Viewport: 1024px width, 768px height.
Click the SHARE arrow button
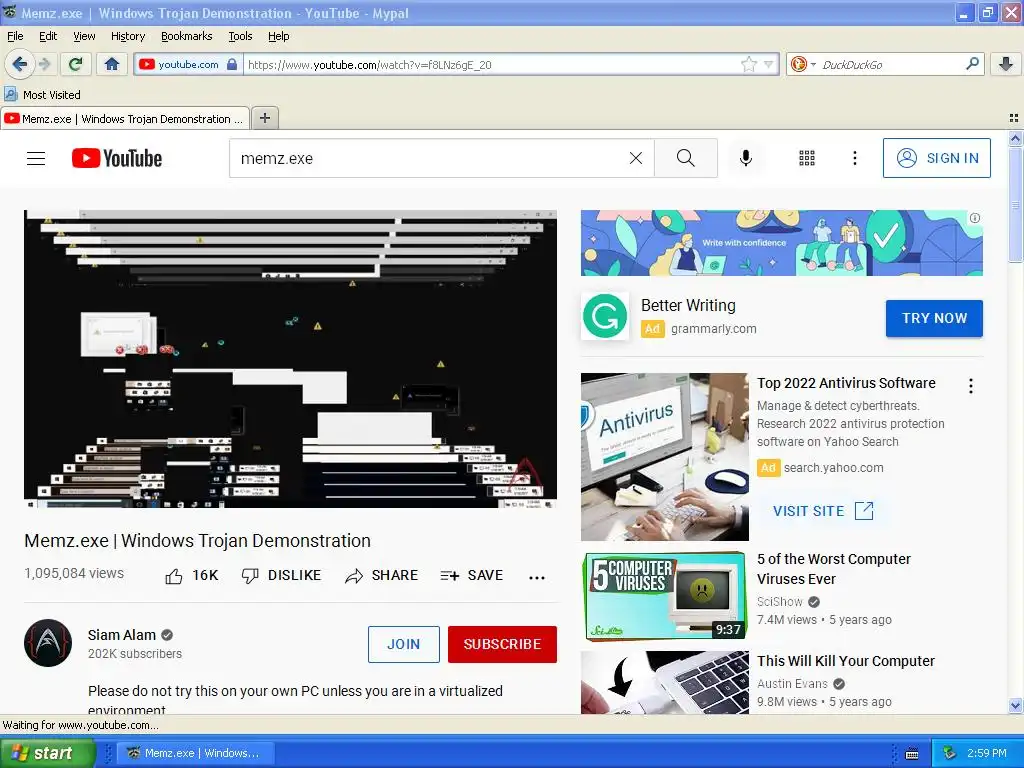382,575
